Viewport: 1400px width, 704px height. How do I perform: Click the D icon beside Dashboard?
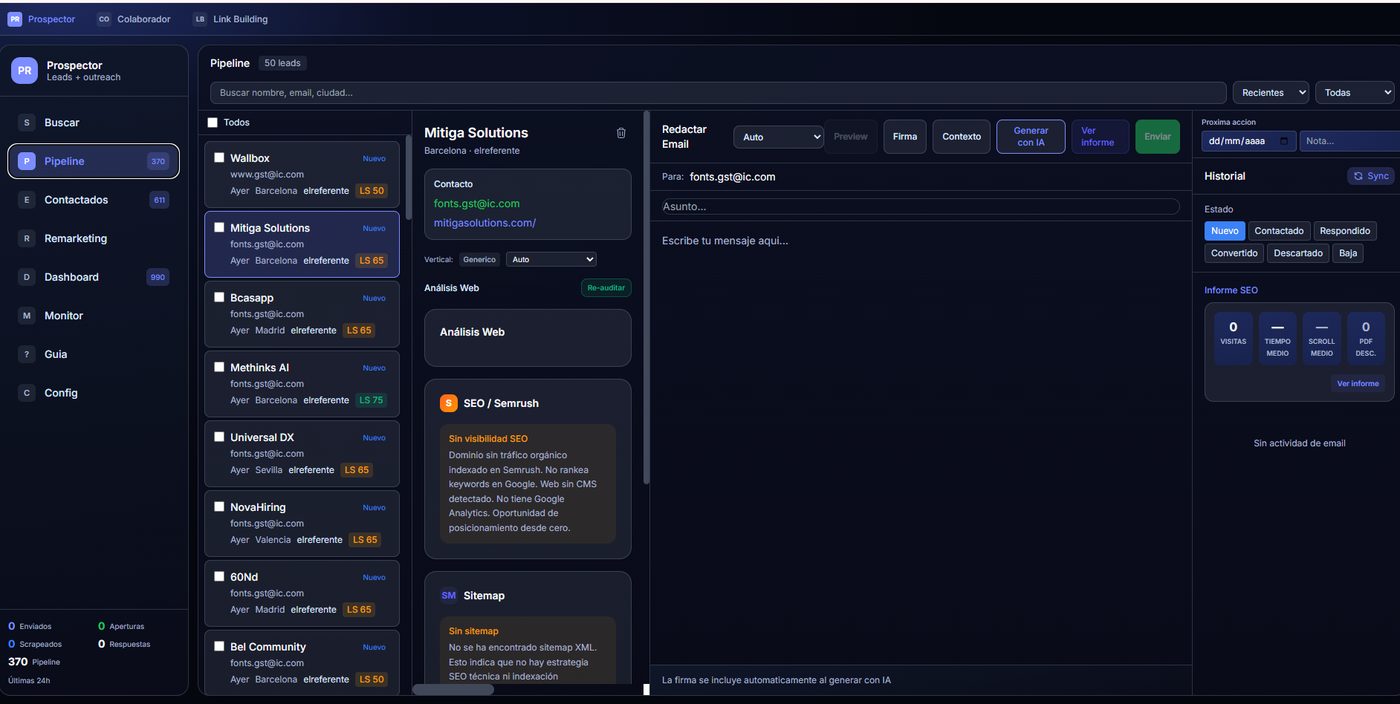pos(27,277)
